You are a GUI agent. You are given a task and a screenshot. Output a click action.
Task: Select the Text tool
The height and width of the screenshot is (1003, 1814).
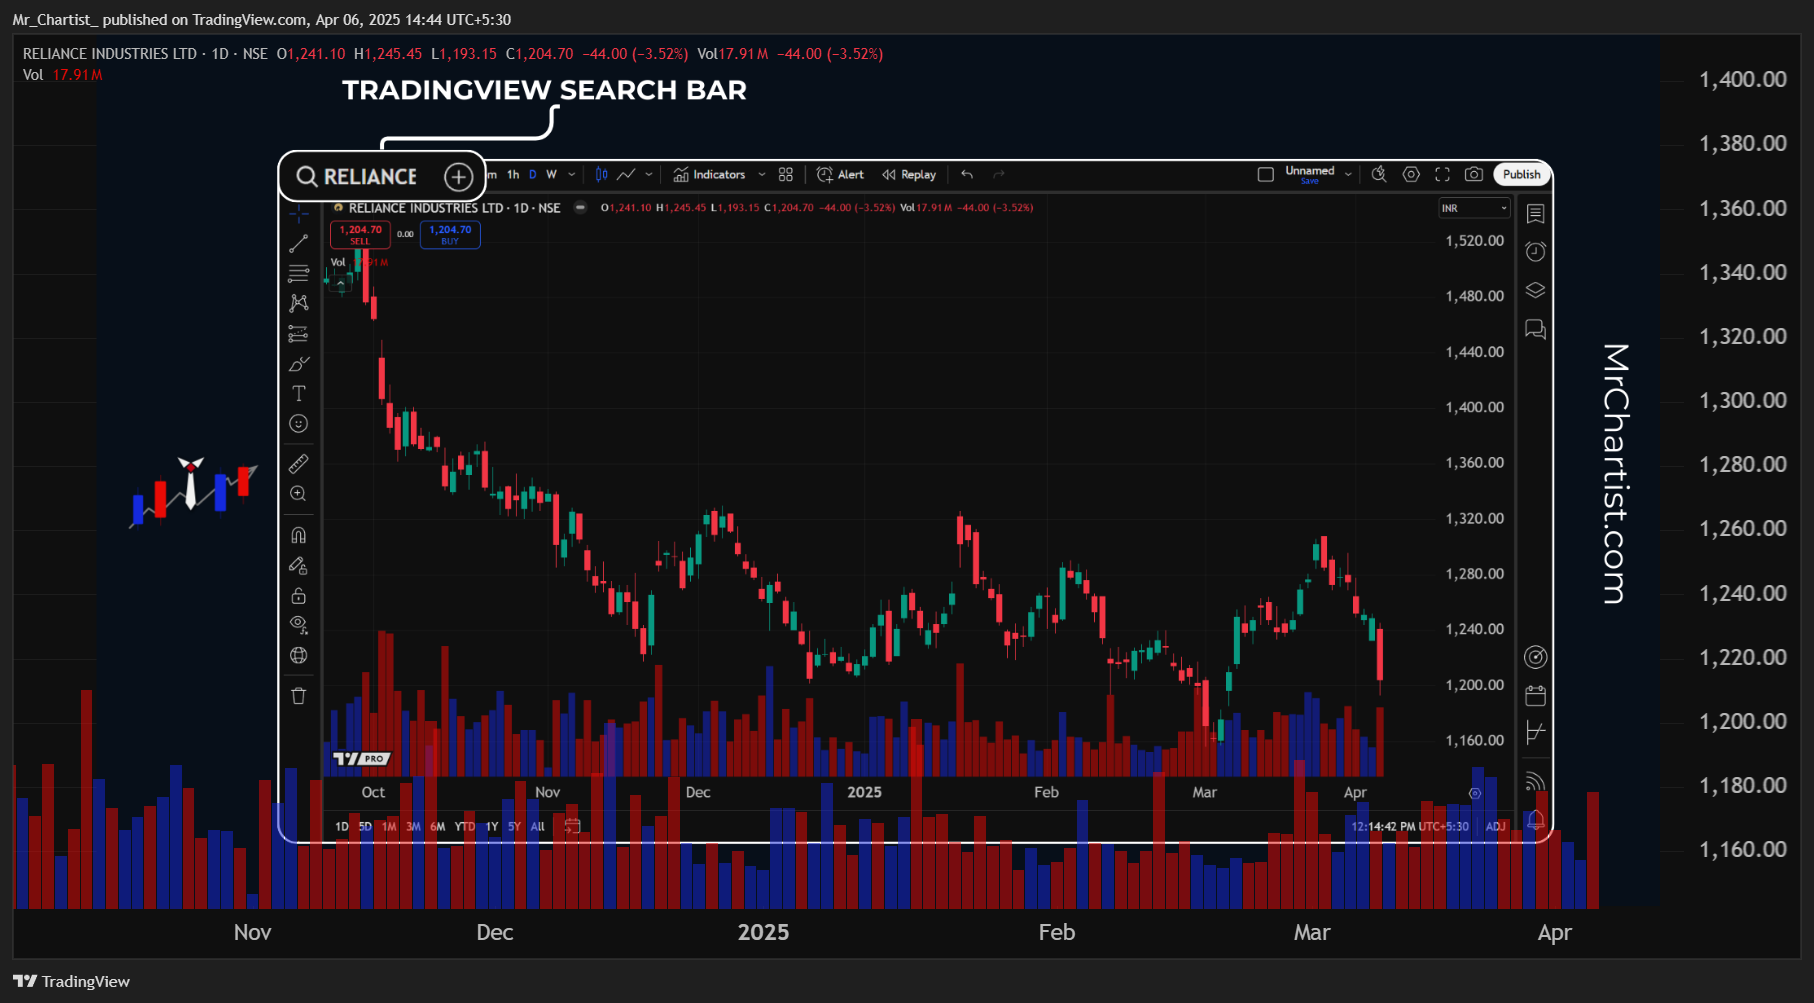click(x=298, y=394)
